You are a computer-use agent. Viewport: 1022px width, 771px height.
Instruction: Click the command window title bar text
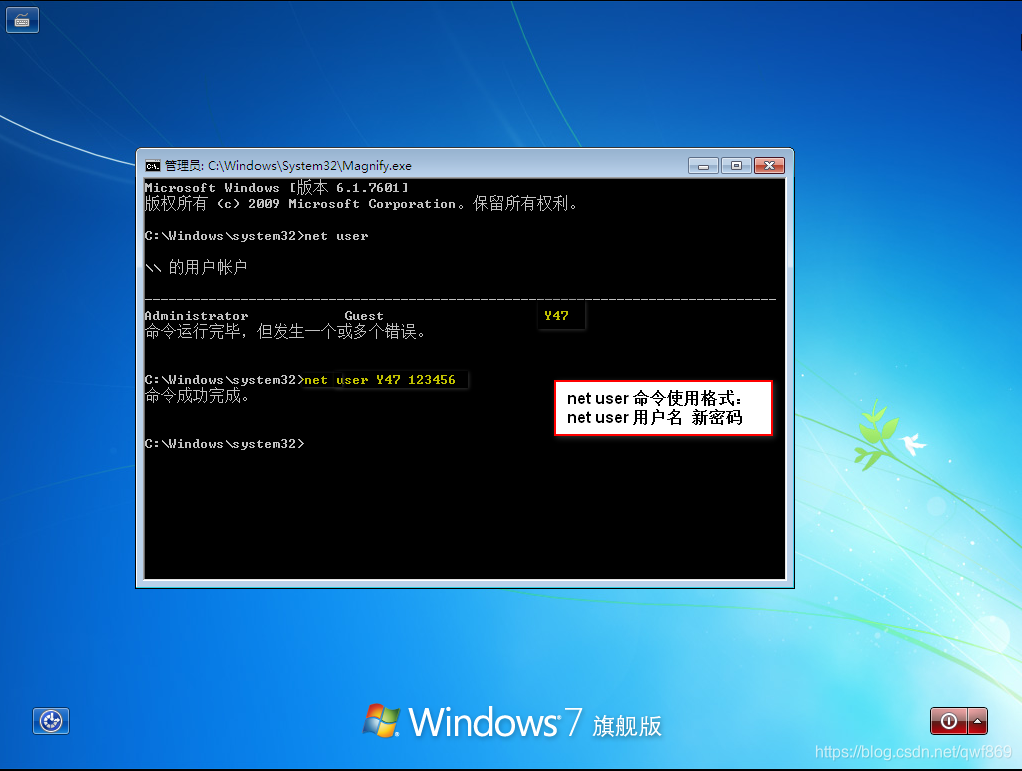[288, 166]
